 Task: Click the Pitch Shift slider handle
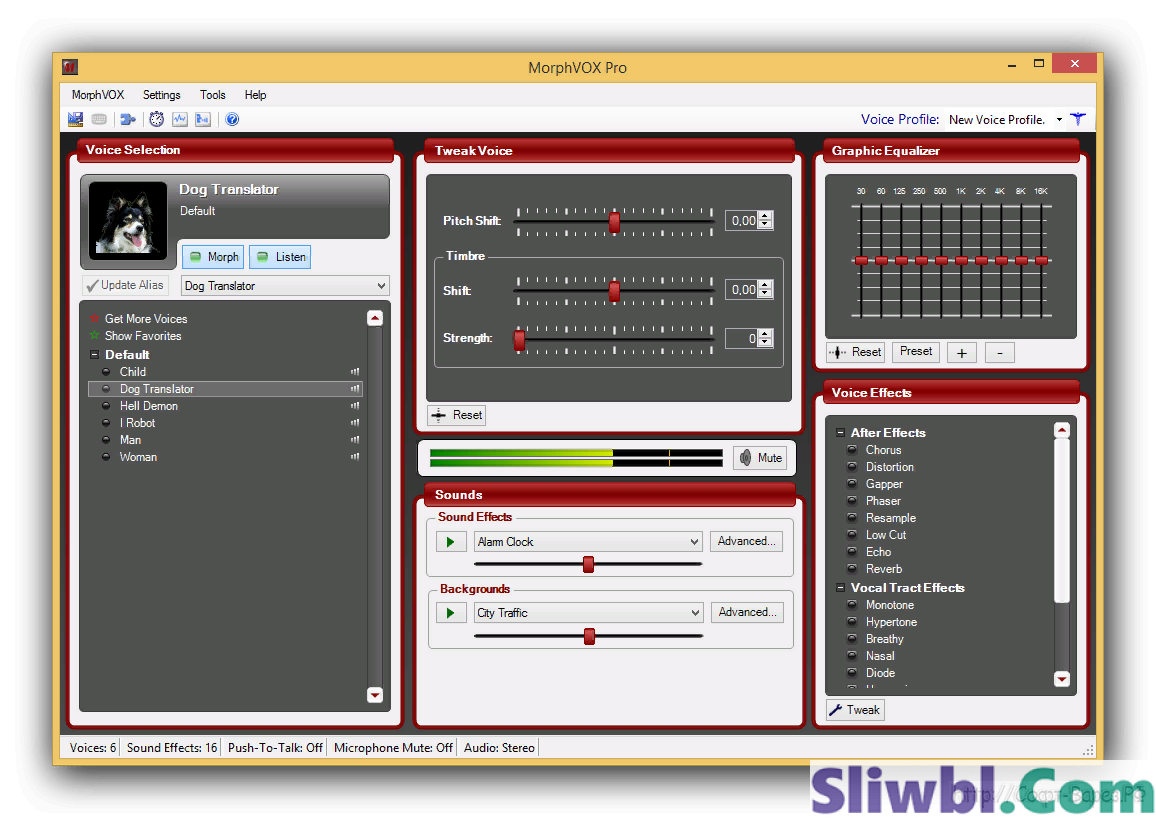point(614,221)
